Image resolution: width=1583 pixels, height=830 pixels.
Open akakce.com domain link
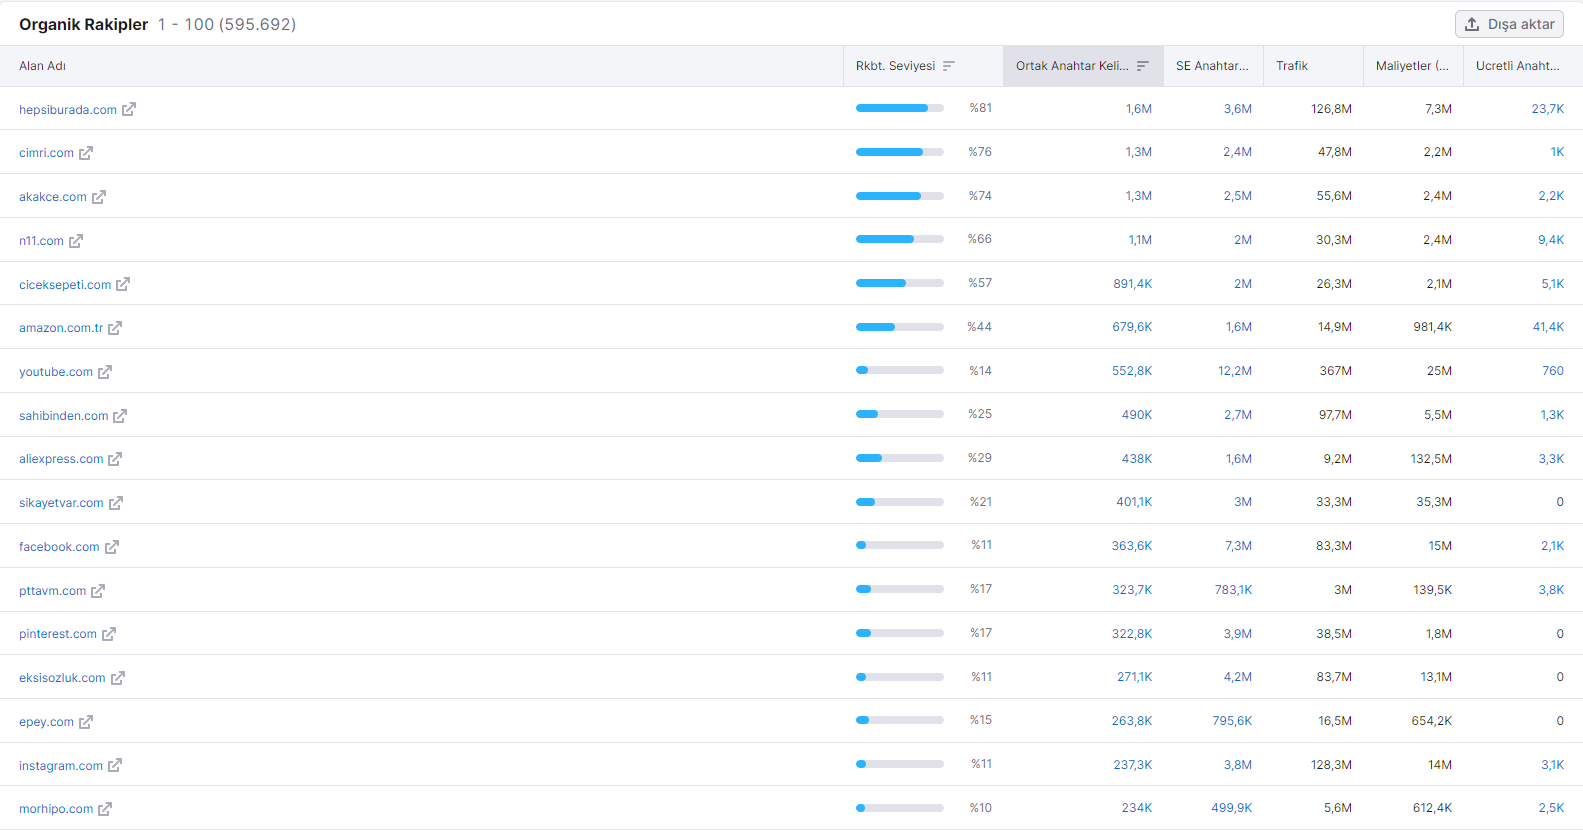53,197
